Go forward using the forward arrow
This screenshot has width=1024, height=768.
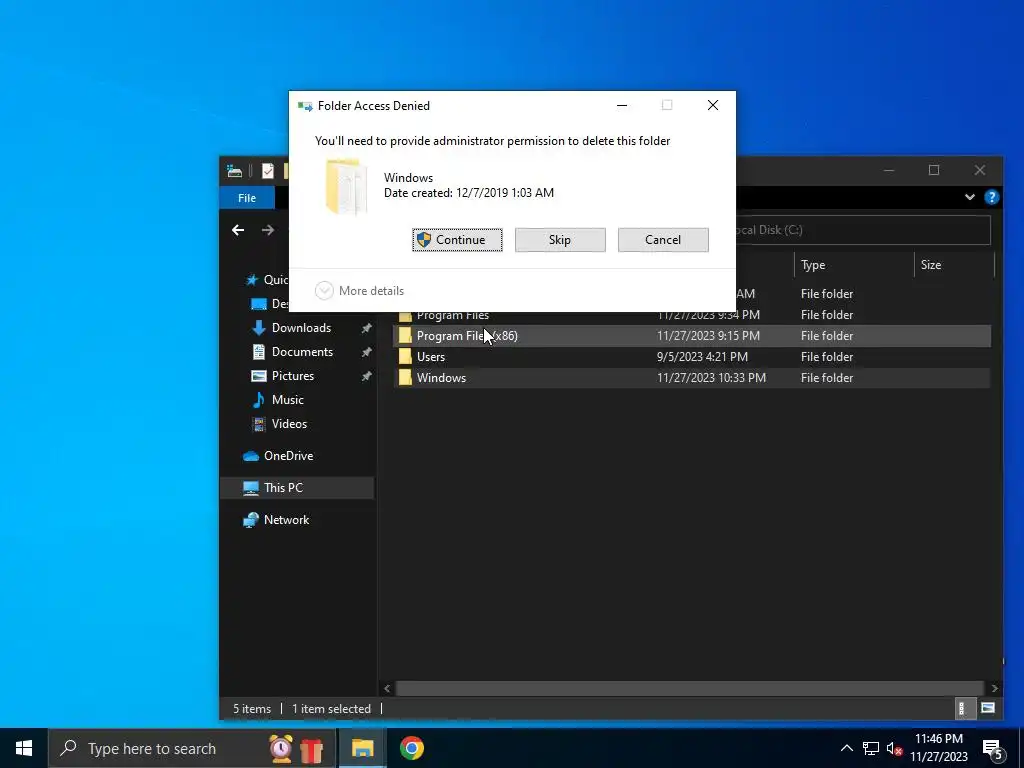(268, 230)
